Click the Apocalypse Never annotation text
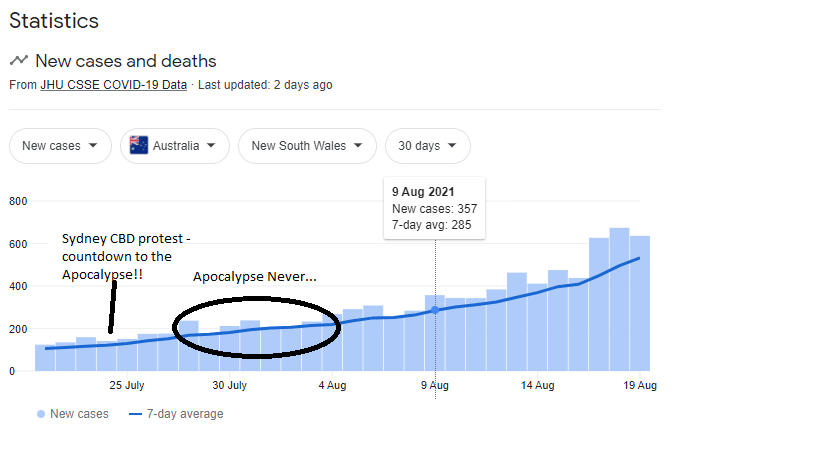The width and height of the screenshot is (819, 459). point(254,276)
